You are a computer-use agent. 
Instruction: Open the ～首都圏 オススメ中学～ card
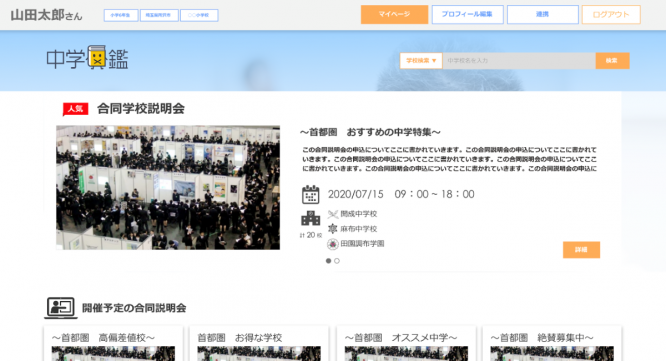click(x=406, y=343)
